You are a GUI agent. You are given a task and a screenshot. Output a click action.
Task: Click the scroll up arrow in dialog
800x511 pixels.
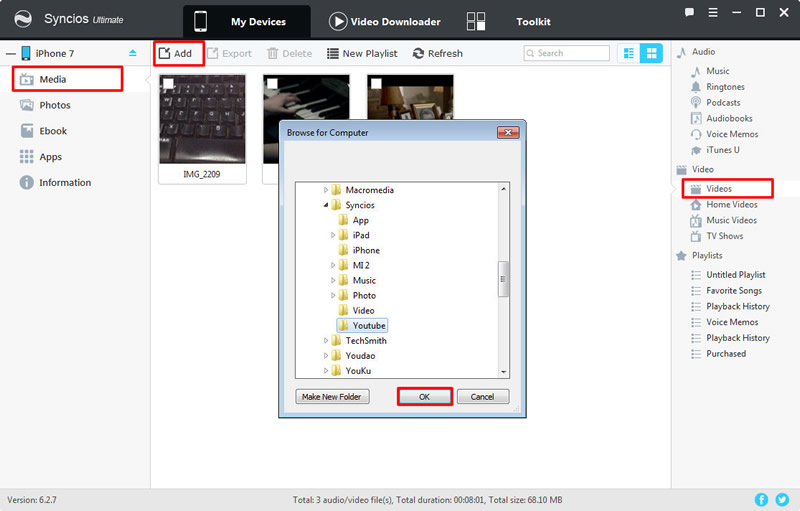coord(504,189)
